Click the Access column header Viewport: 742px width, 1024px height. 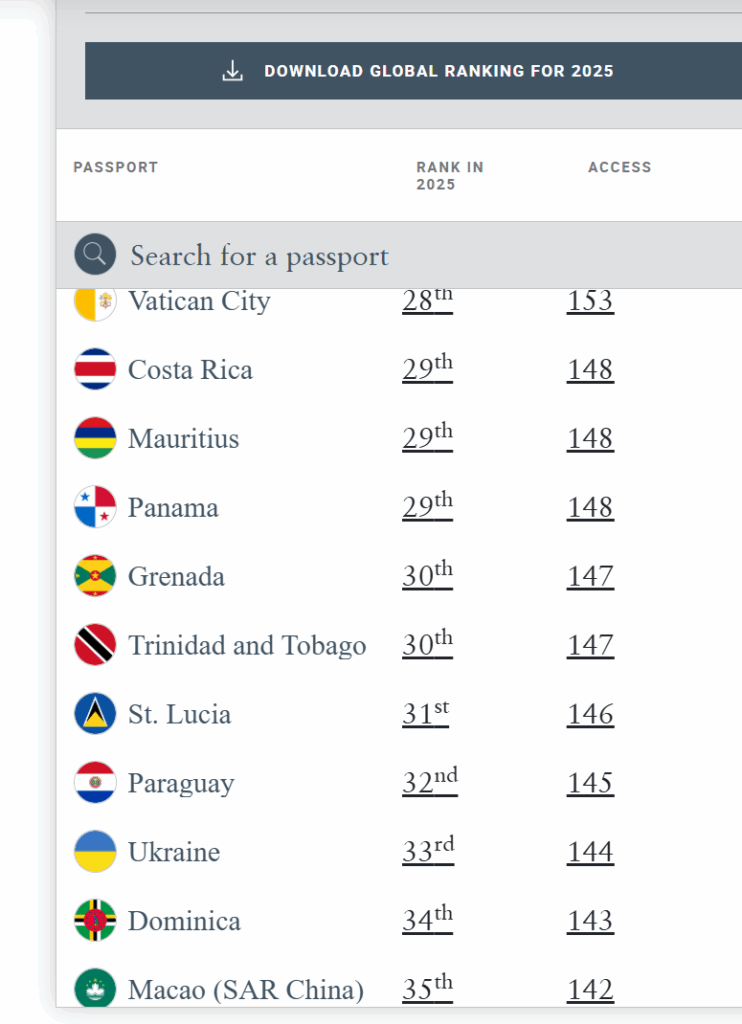[619, 167]
